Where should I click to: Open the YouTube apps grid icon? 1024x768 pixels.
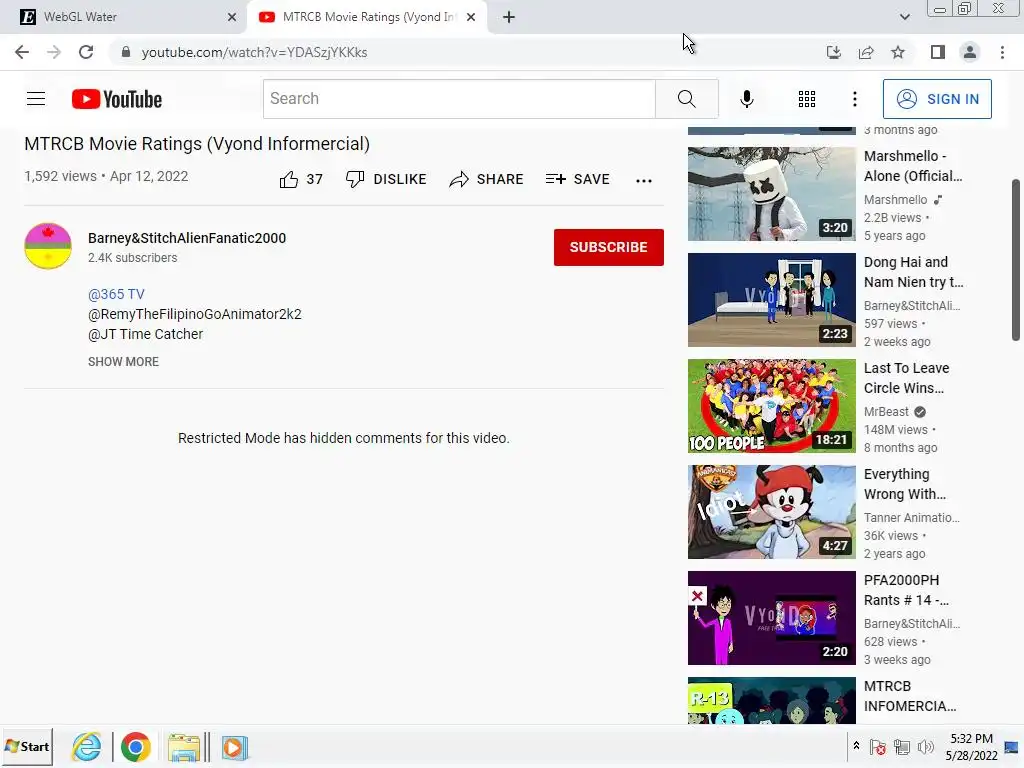point(807,99)
